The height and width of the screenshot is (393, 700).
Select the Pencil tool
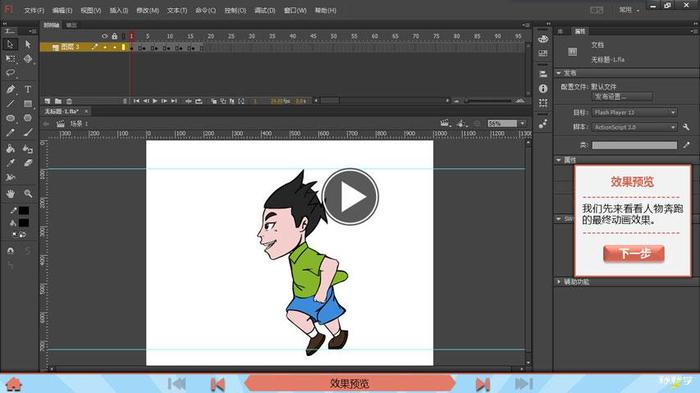[10, 132]
